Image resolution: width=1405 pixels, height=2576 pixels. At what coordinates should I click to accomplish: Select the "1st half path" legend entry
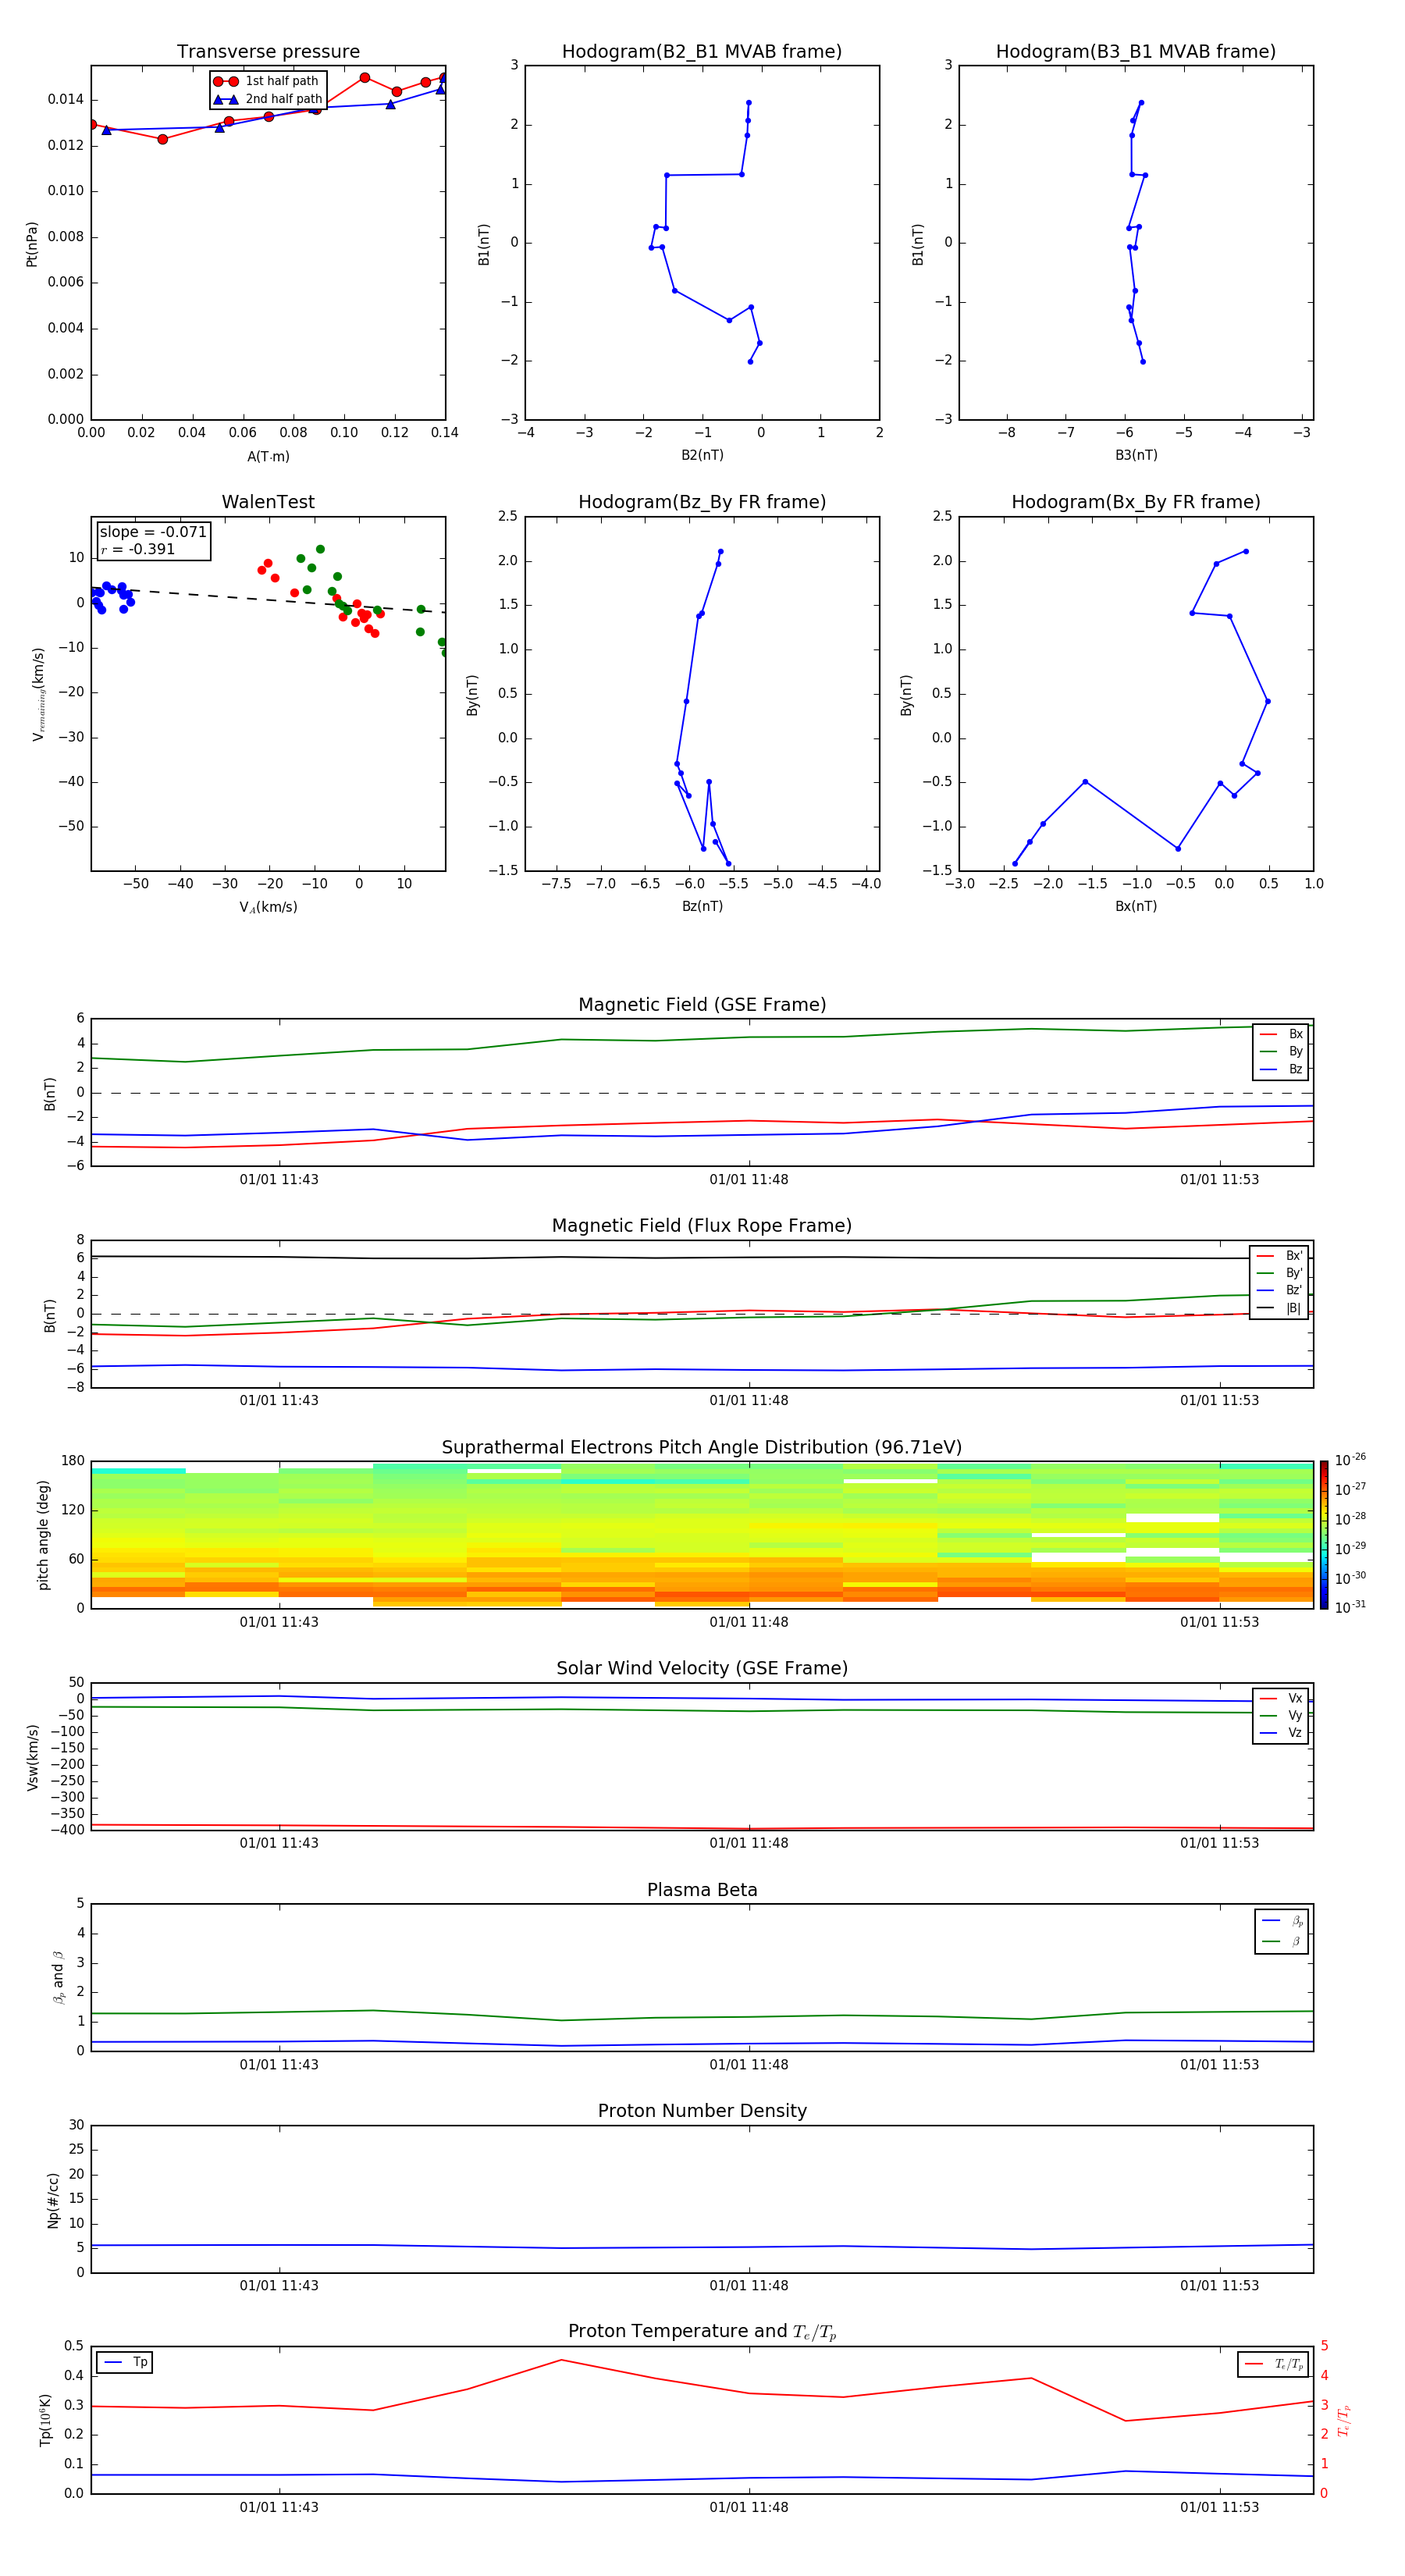[267, 81]
